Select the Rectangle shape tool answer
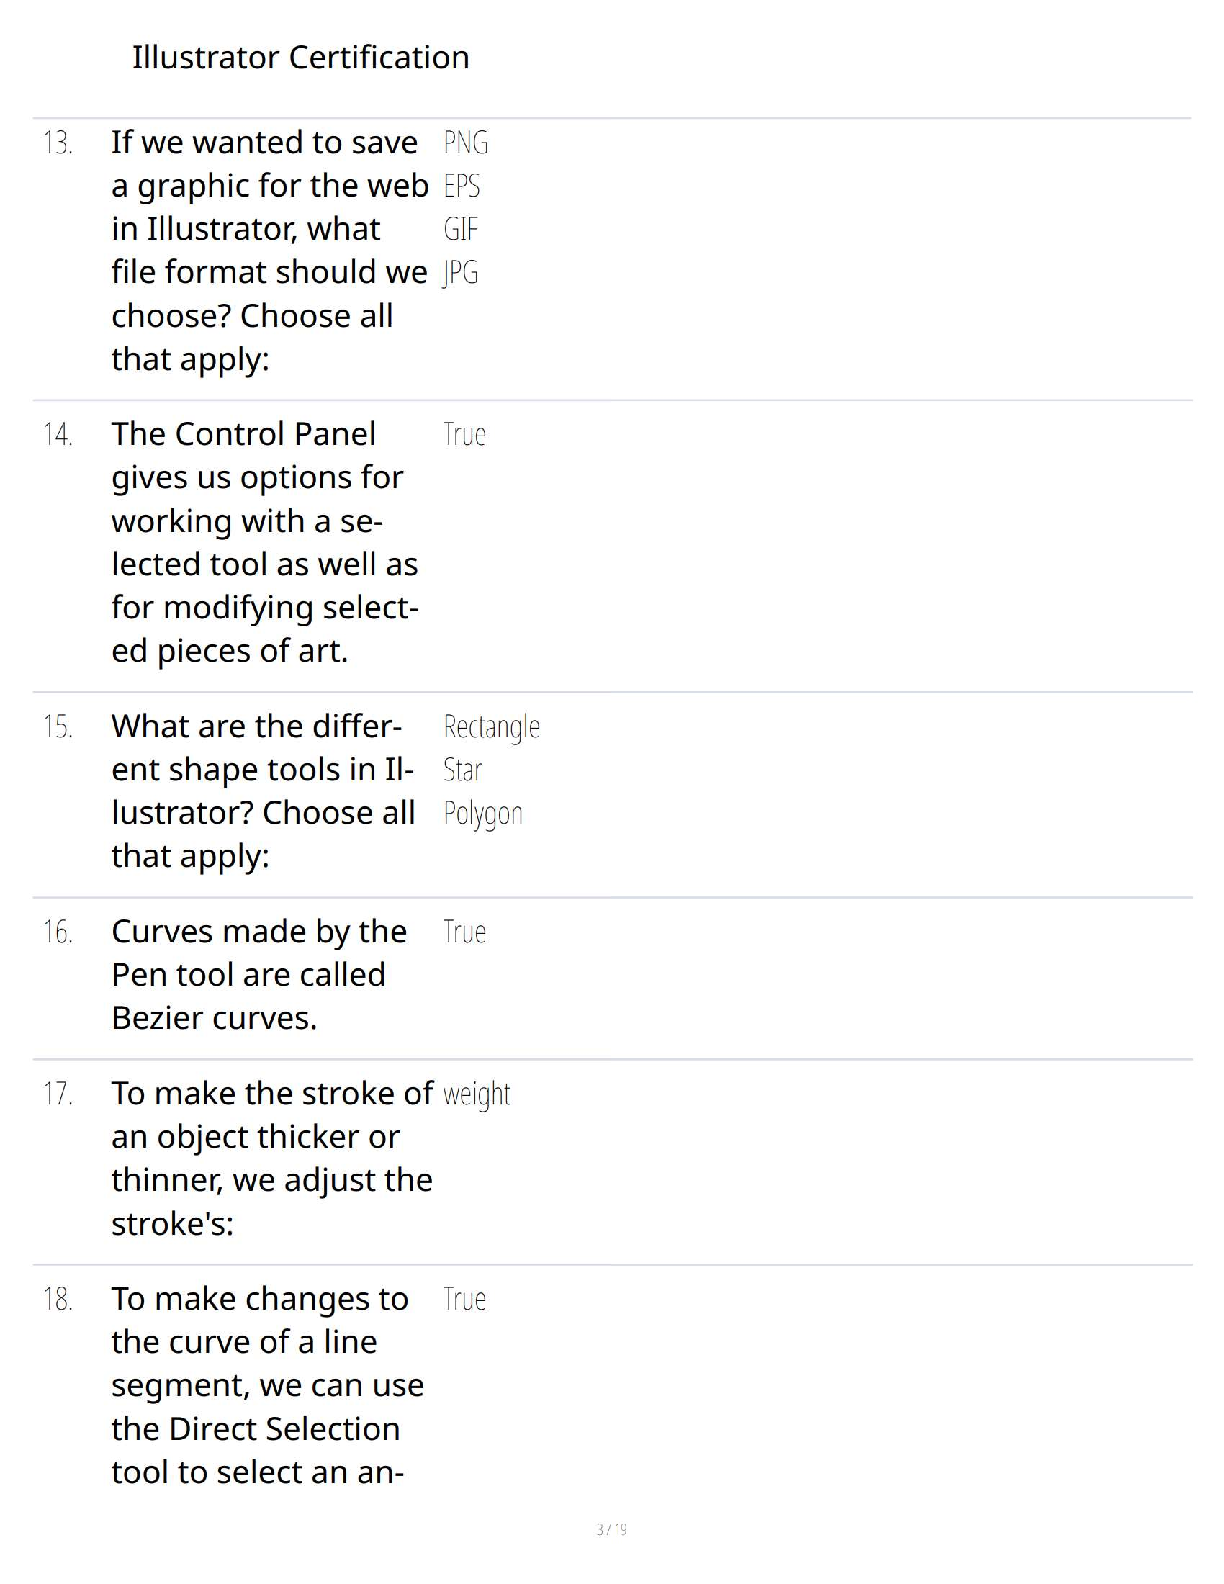Image resolution: width=1224 pixels, height=1584 pixels. (491, 727)
